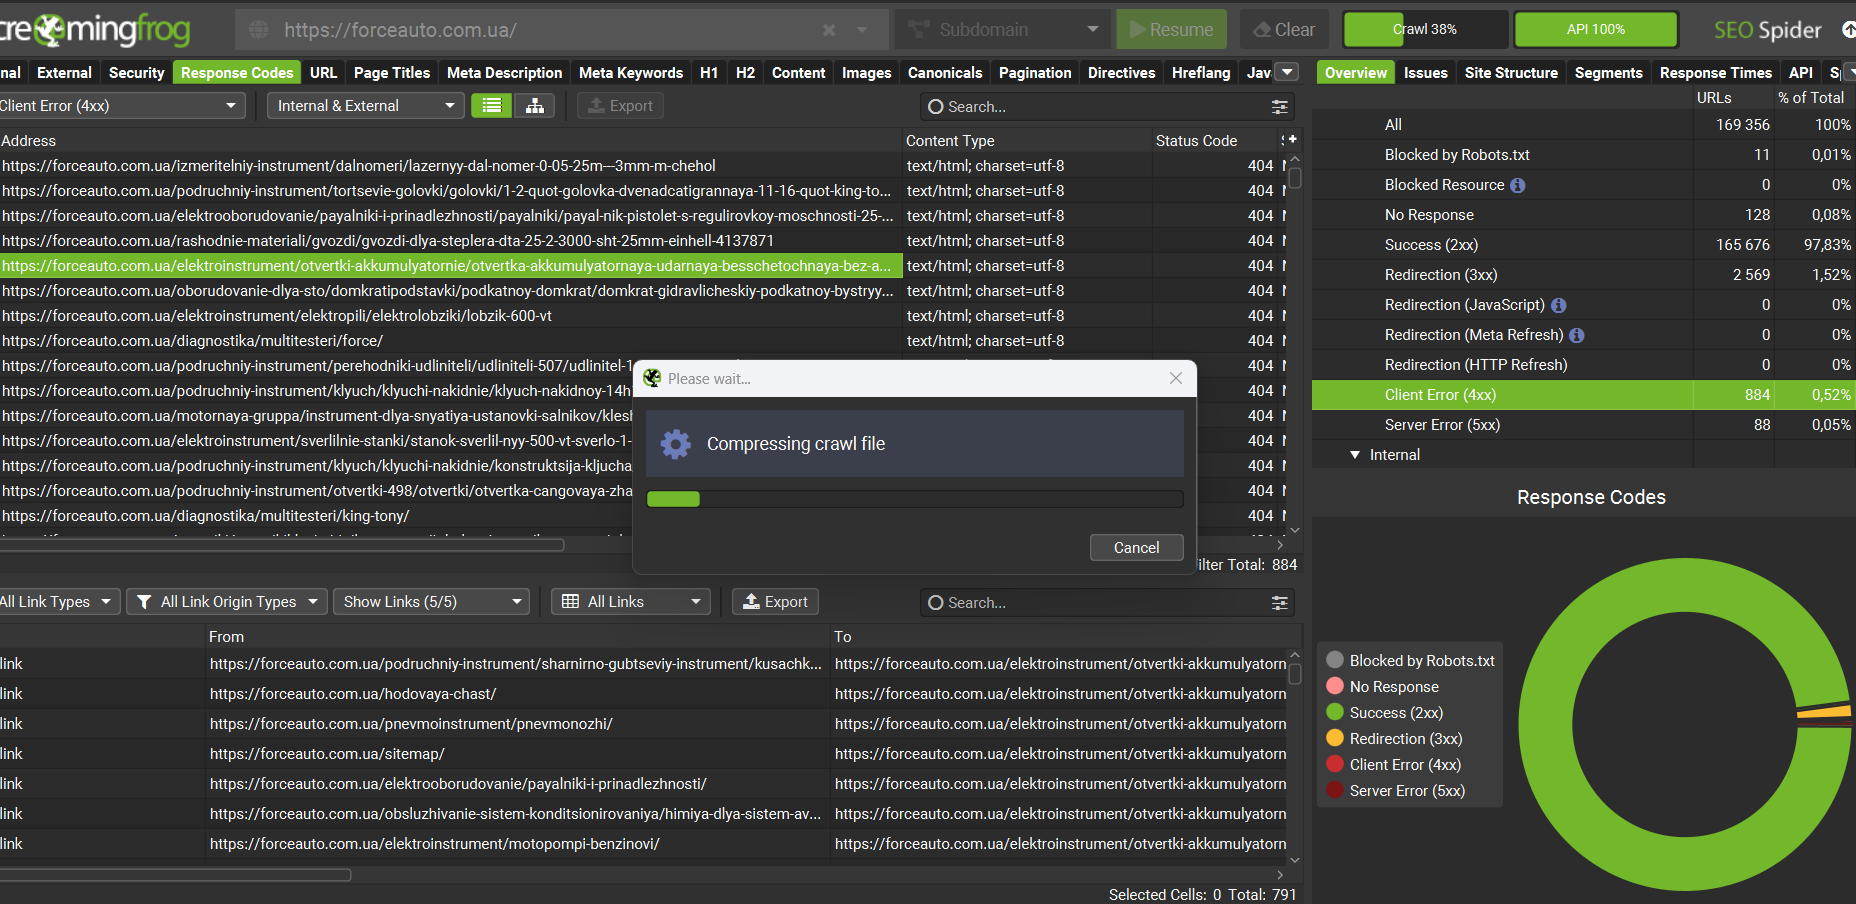Select the Redirection (3xx) overview row

1584,275
